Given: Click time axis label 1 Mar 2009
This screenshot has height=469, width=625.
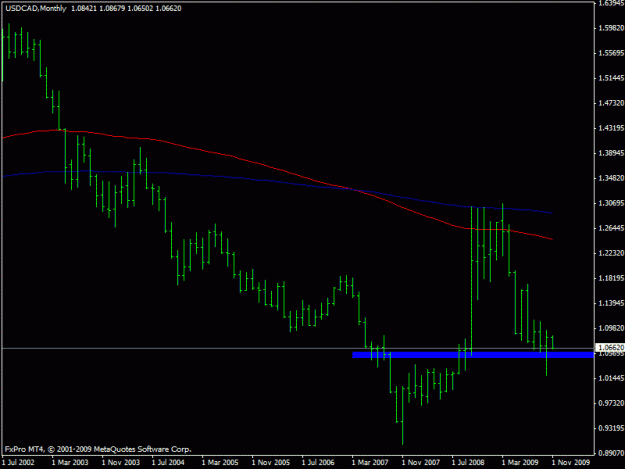Looking at the screenshot, I should pos(520,463).
